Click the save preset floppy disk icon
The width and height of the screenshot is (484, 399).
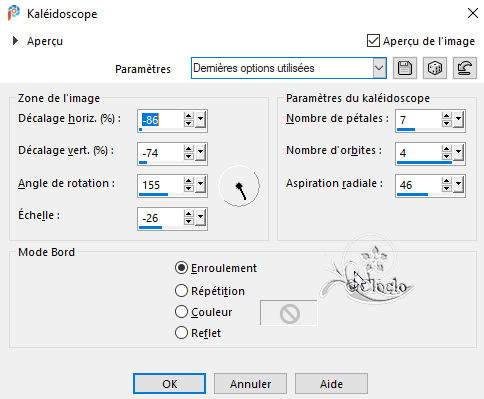[x=405, y=68]
